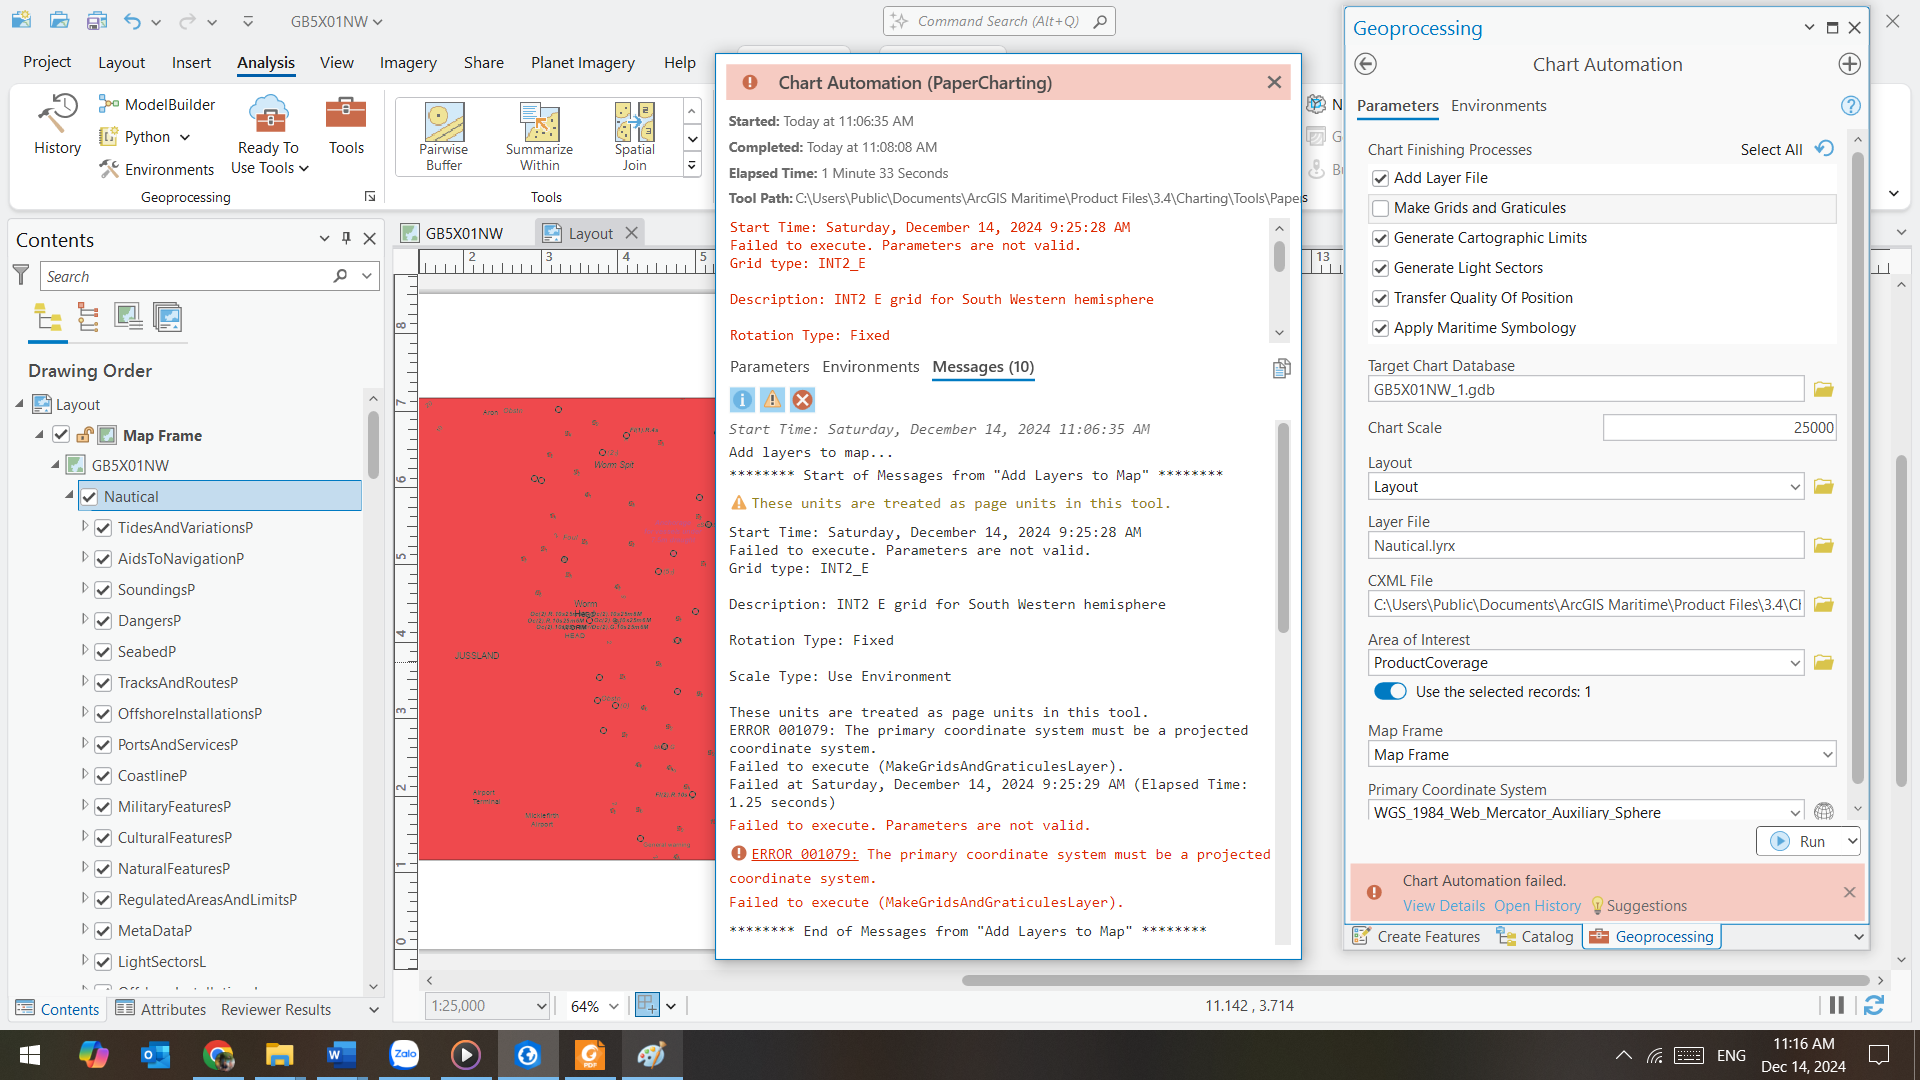1920x1080 pixels.
Task: Switch to the Environments tab in Geoprocessing
Action: pyautogui.click(x=1497, y=105)
